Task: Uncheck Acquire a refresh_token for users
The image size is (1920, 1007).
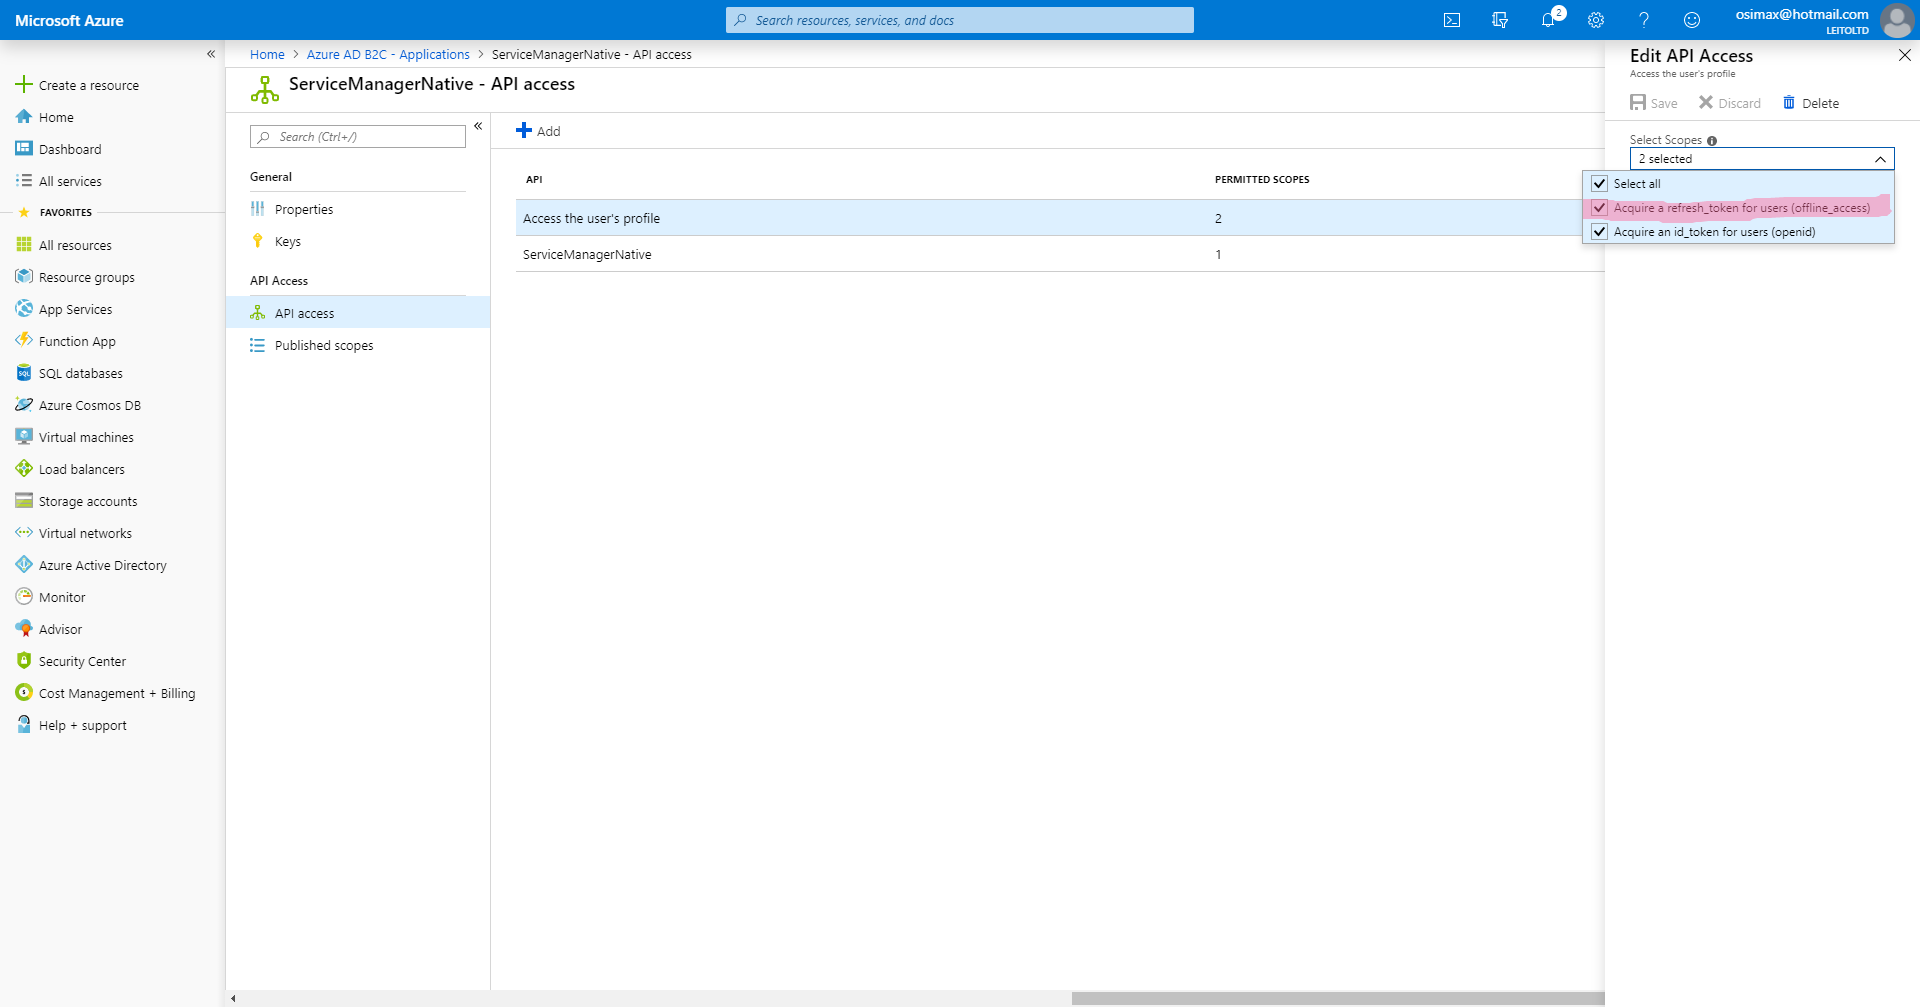Action: [1600, 207]
